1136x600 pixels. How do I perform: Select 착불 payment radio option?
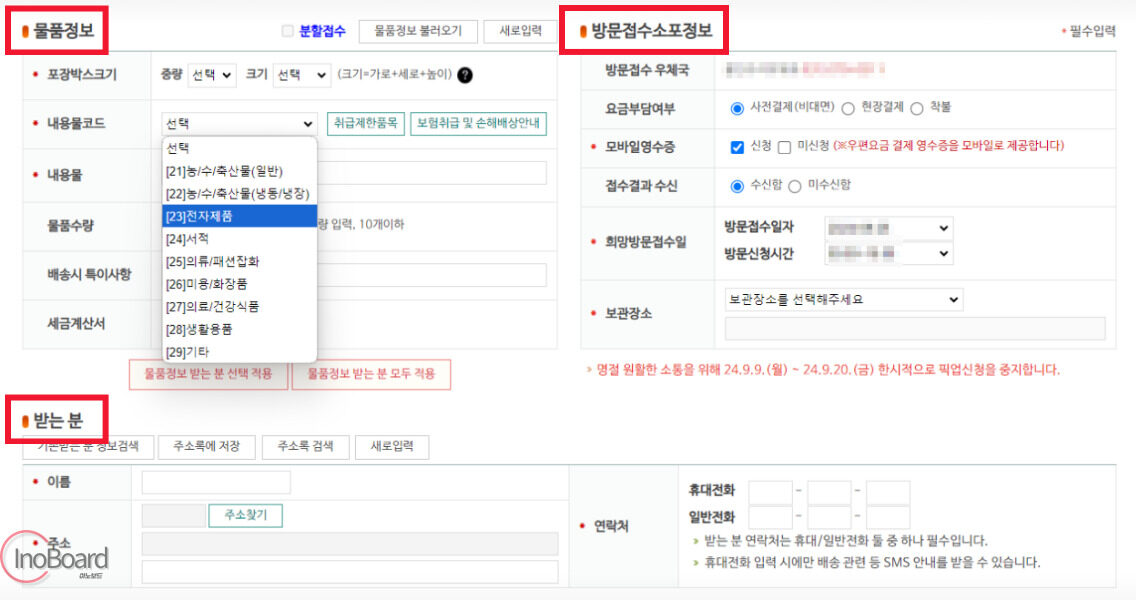click(916, 109)
